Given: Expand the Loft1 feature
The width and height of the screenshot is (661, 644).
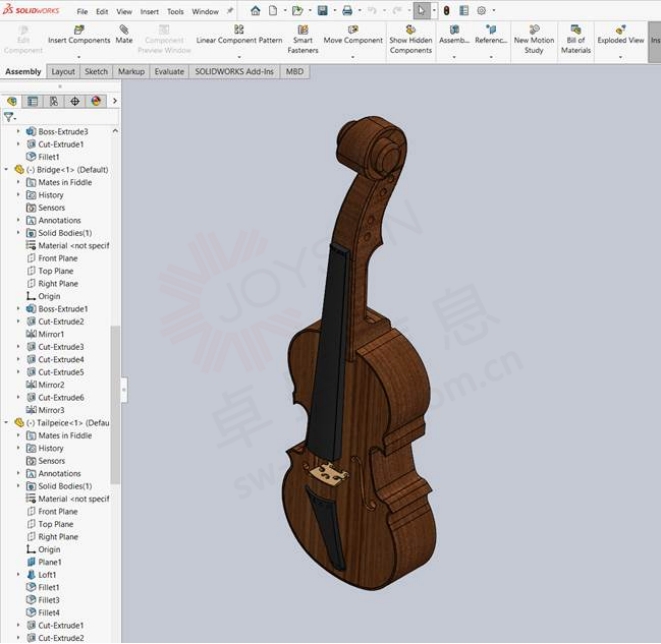Looking at the screenshot, I should (x=18, y=574).
